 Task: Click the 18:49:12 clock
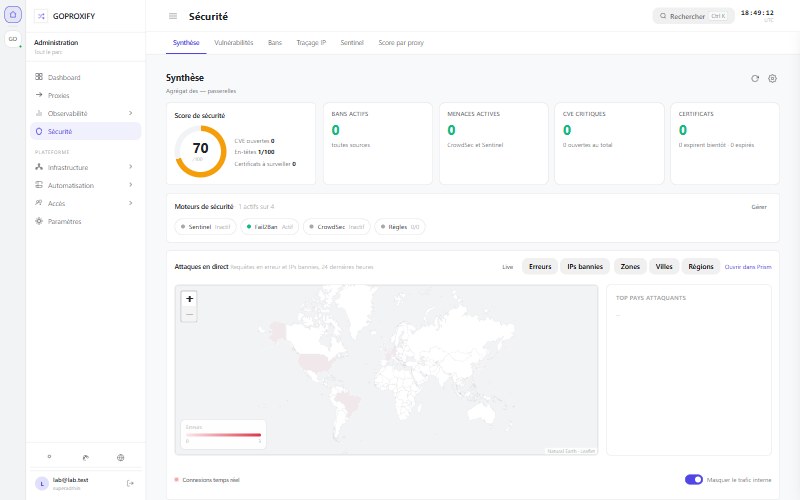(757, 13)
